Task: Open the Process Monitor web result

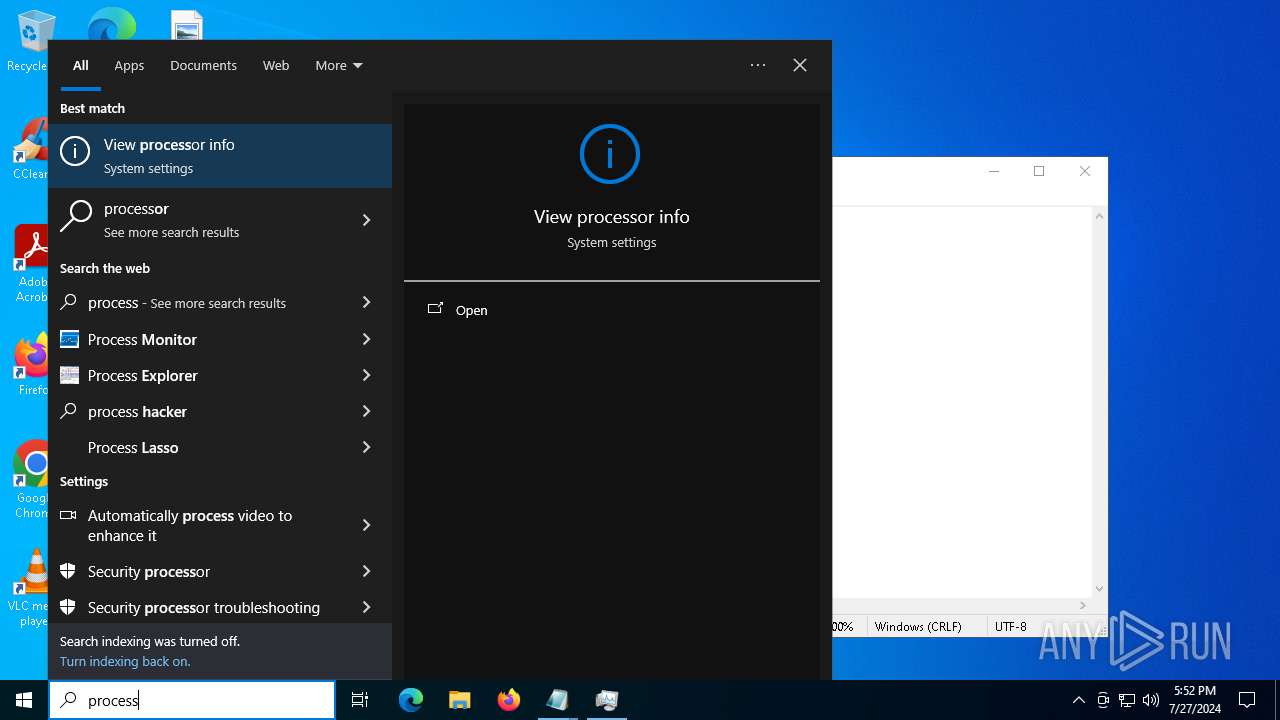Action: click(x=220, y=340)
